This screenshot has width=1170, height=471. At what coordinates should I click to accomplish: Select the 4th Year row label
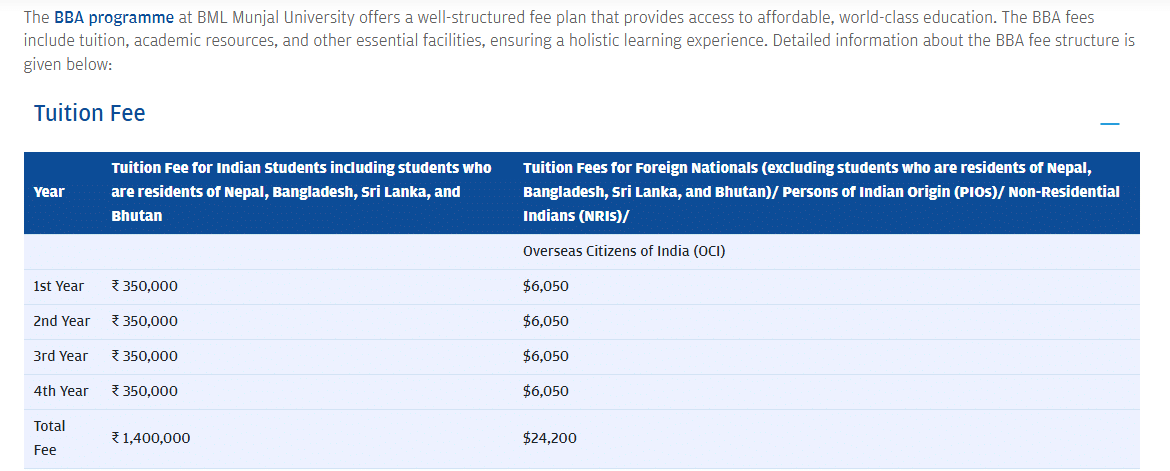(x=61, y=391)
